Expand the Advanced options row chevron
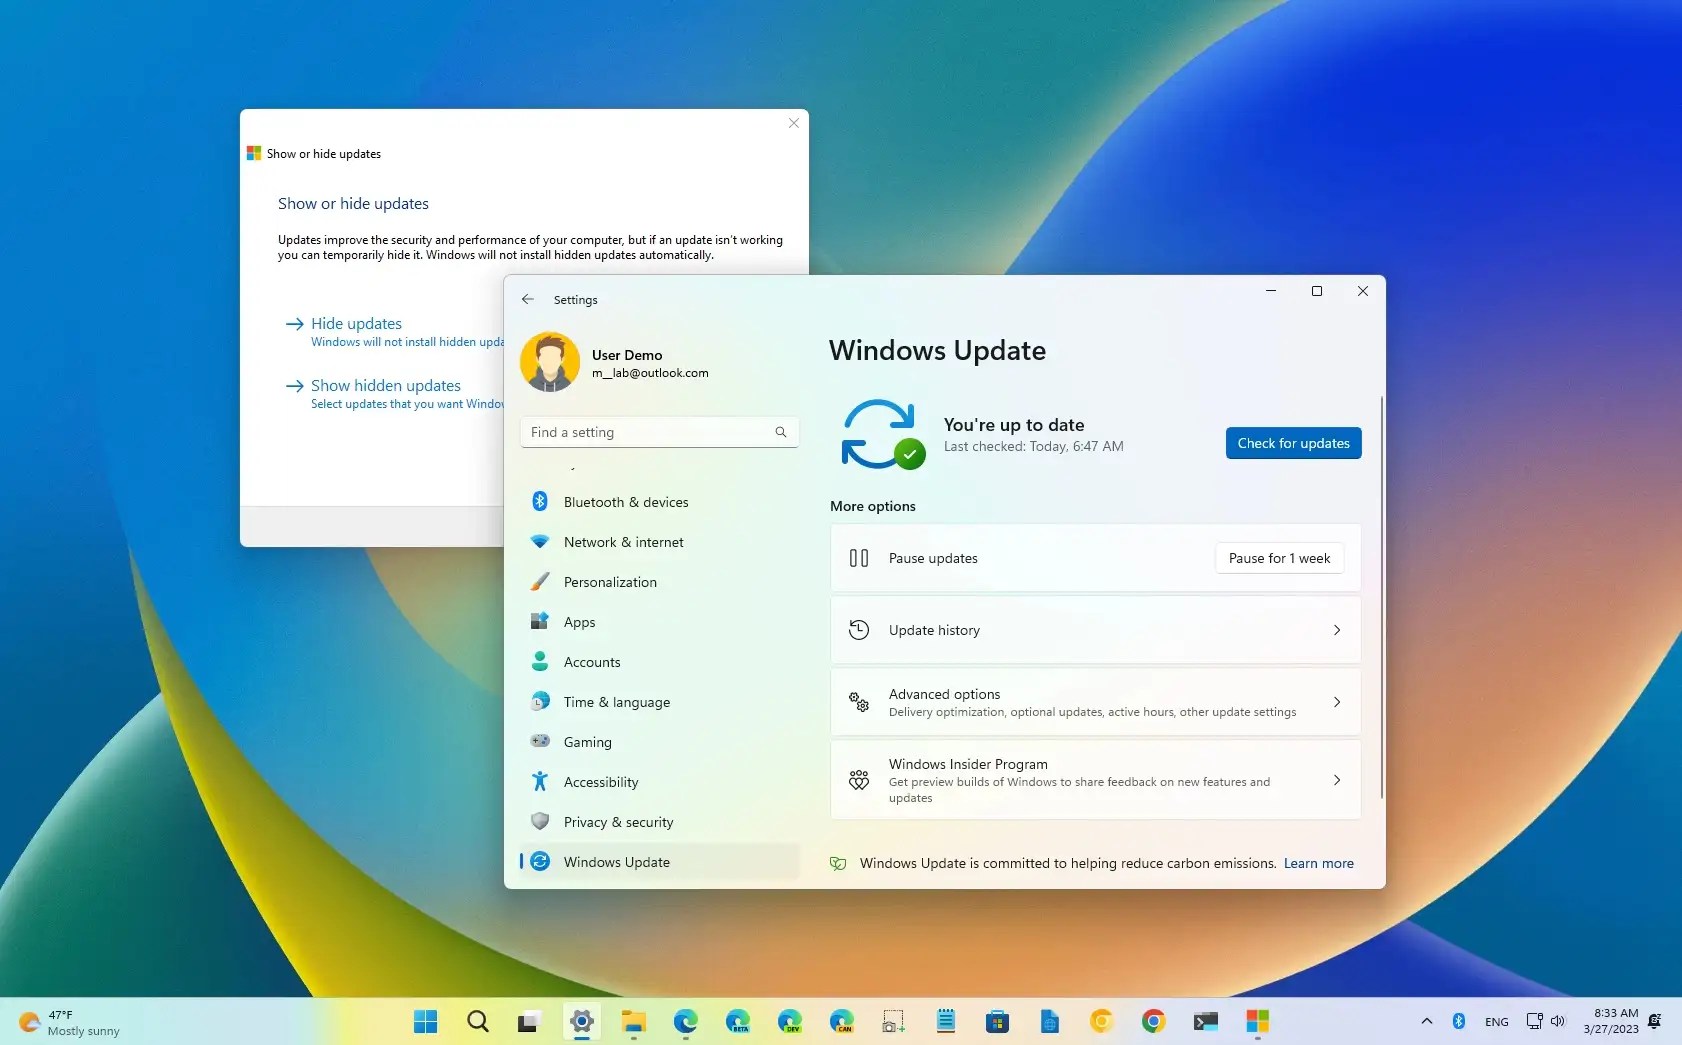The height and width of the screenshot is (1045, 1682). [x=1337, y=702]
